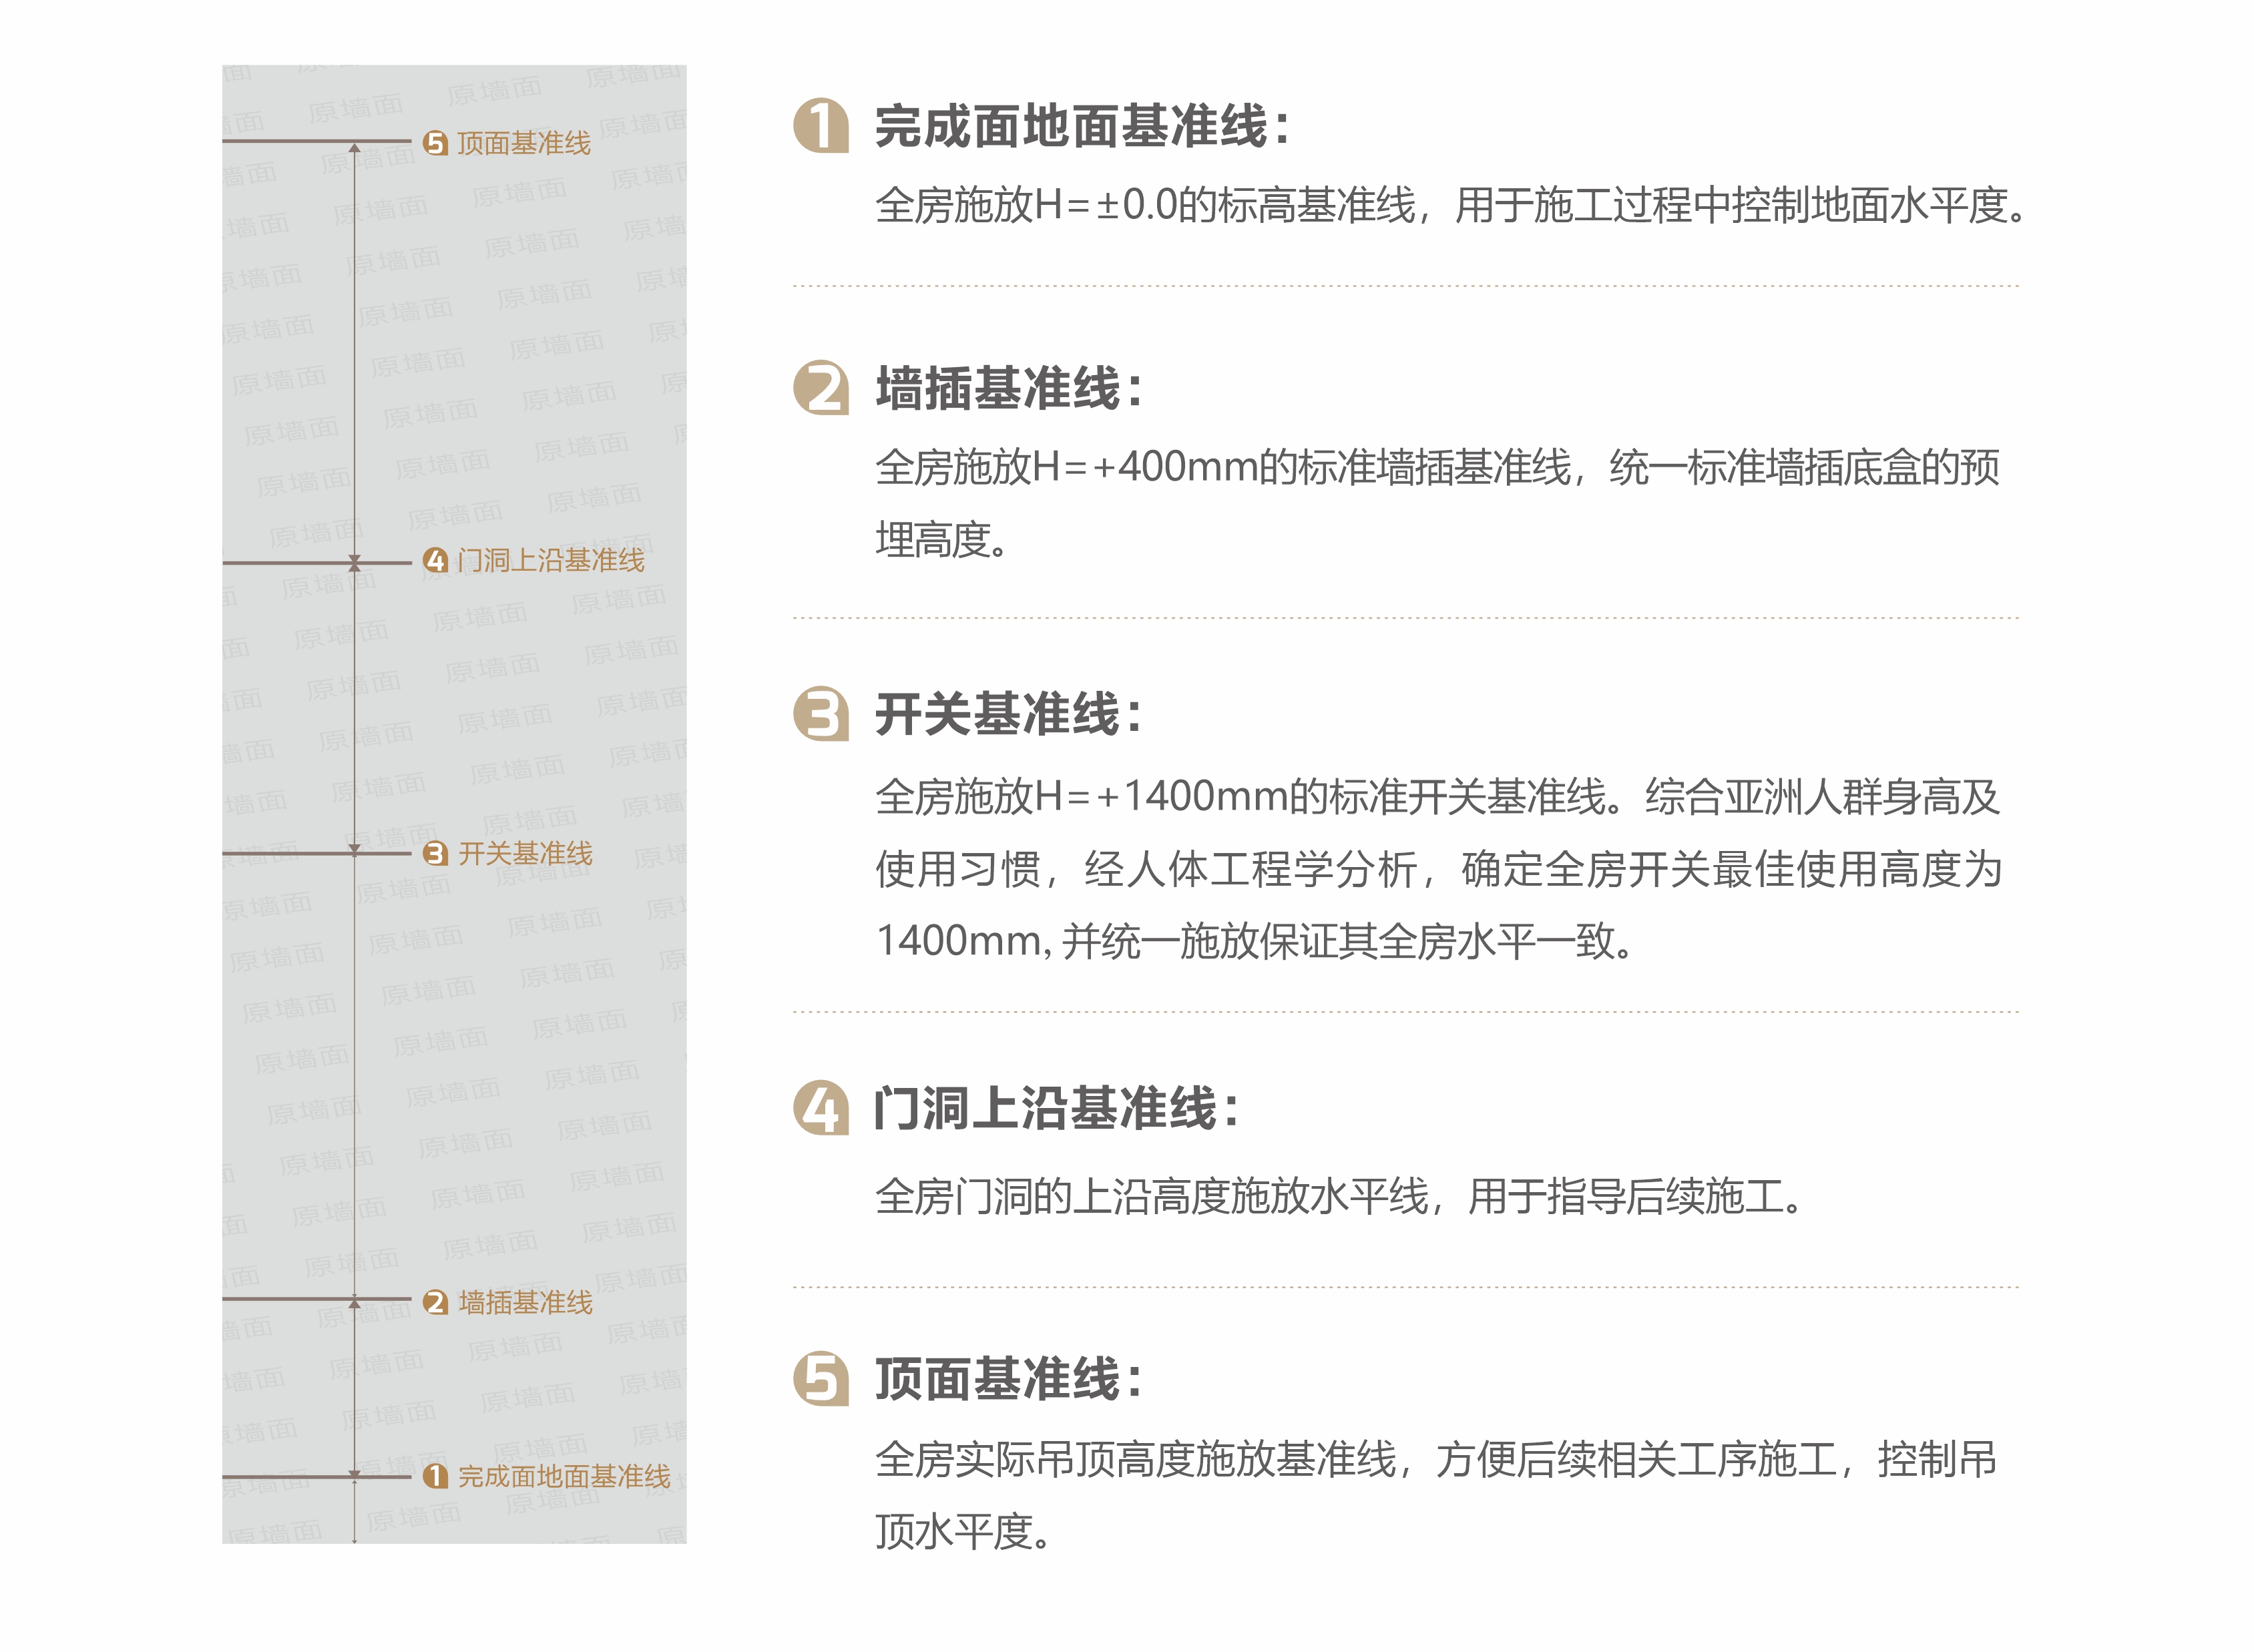Click the line mentioning H=+400mm 标准墙插基准线
2254x1652 pixels.
click(1437, 467)
